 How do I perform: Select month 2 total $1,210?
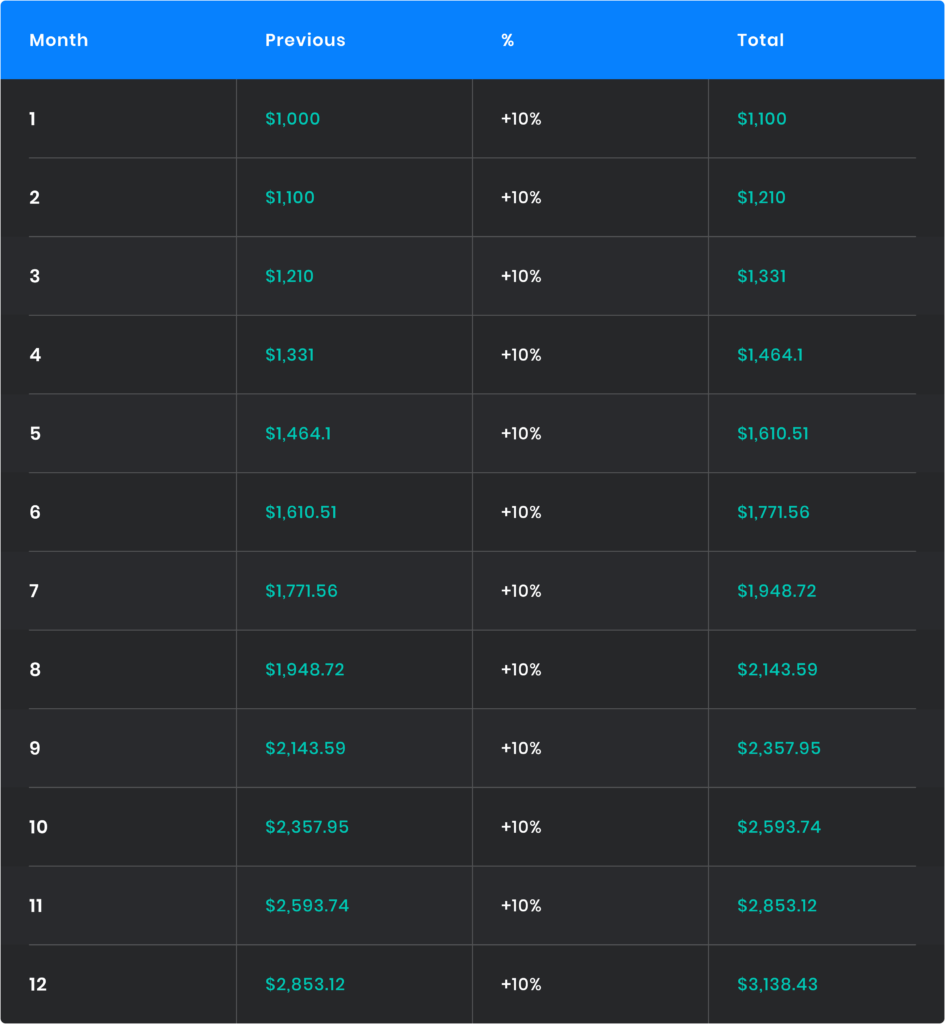(761, 198)
